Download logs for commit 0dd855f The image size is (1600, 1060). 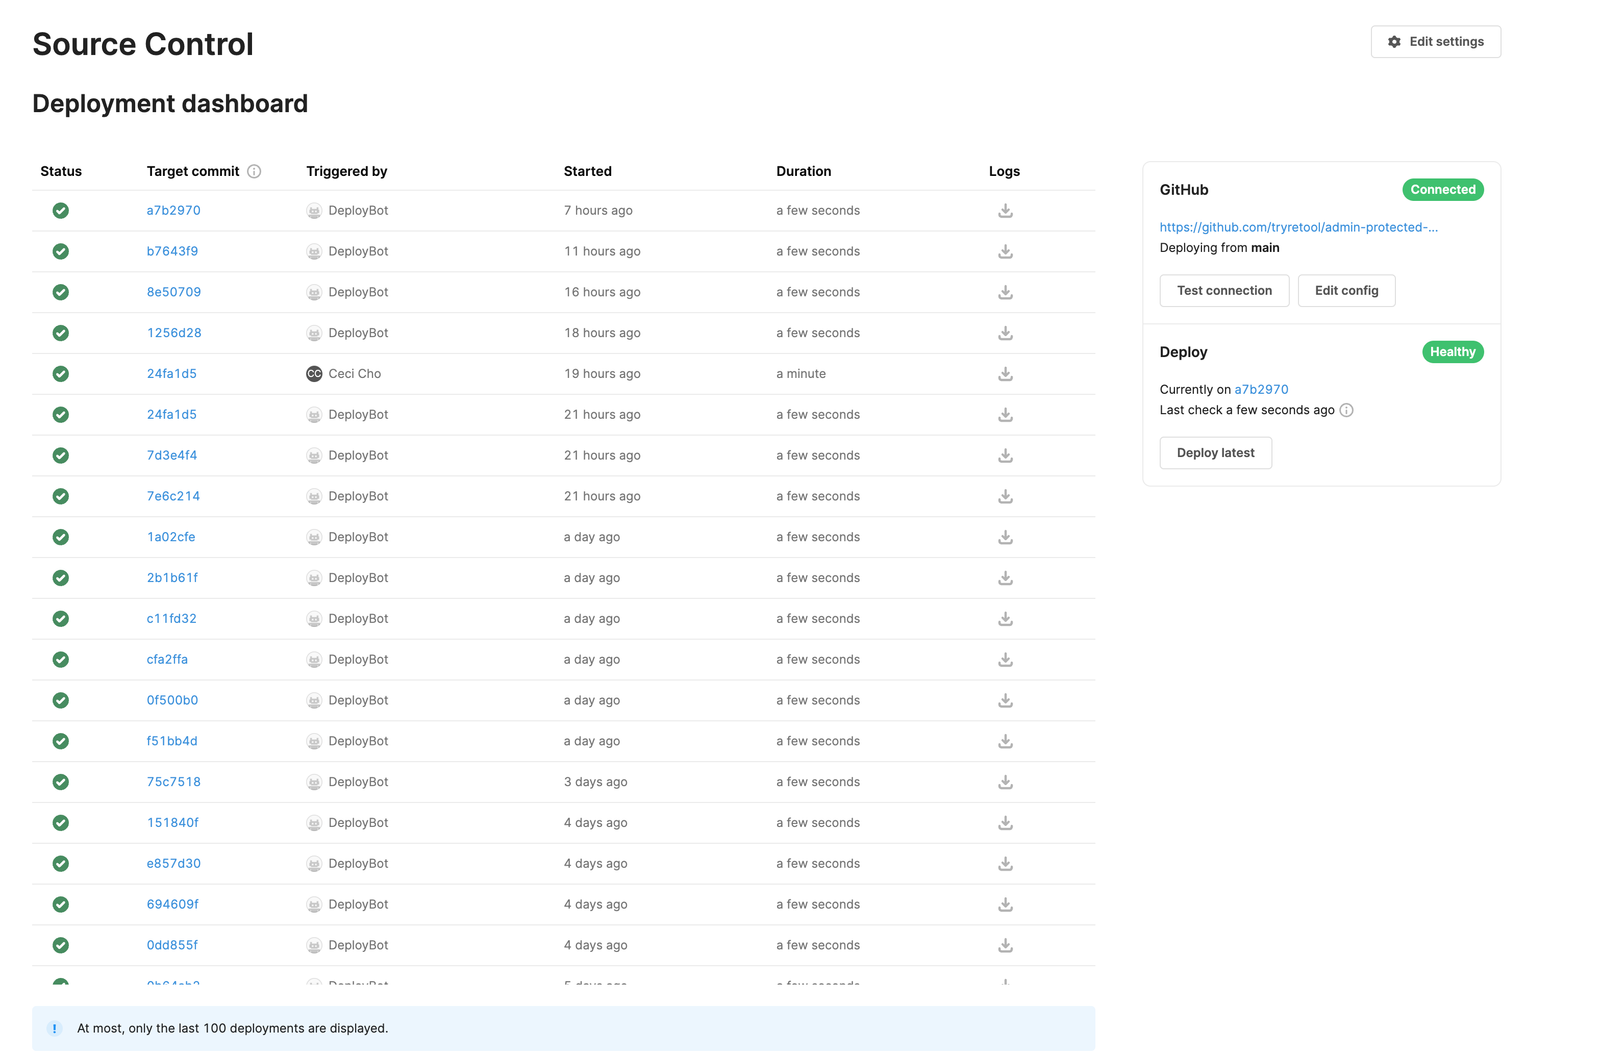coord(1005,945)
